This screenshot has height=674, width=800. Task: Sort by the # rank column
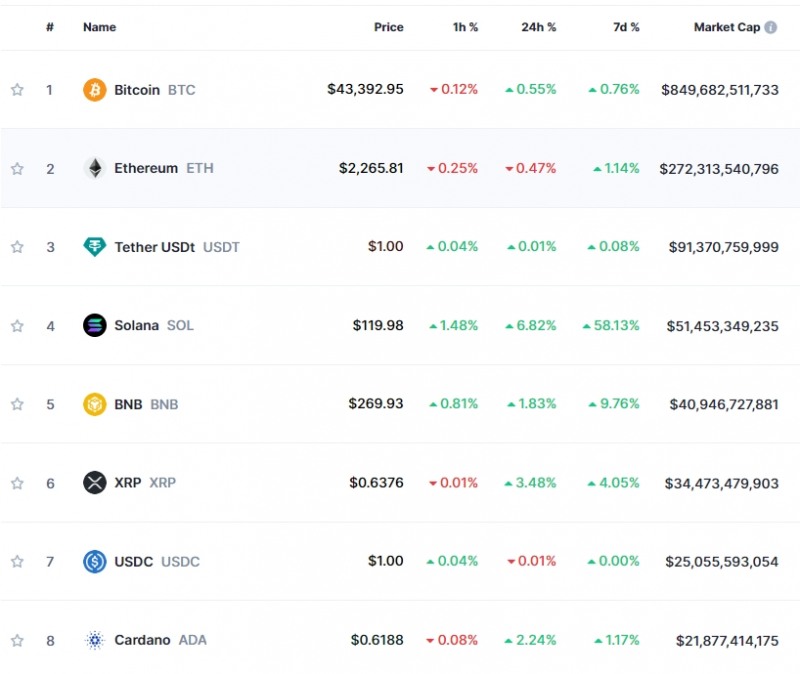[x=49, y=27]
